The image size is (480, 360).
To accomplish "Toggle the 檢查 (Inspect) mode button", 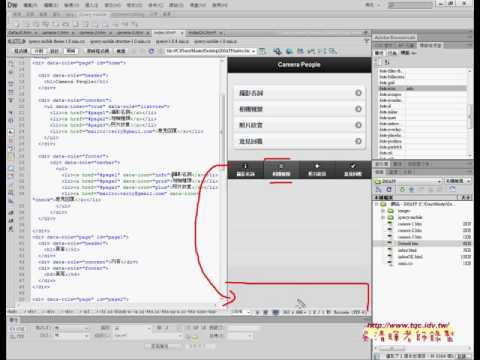I will [x=121, y=51].
